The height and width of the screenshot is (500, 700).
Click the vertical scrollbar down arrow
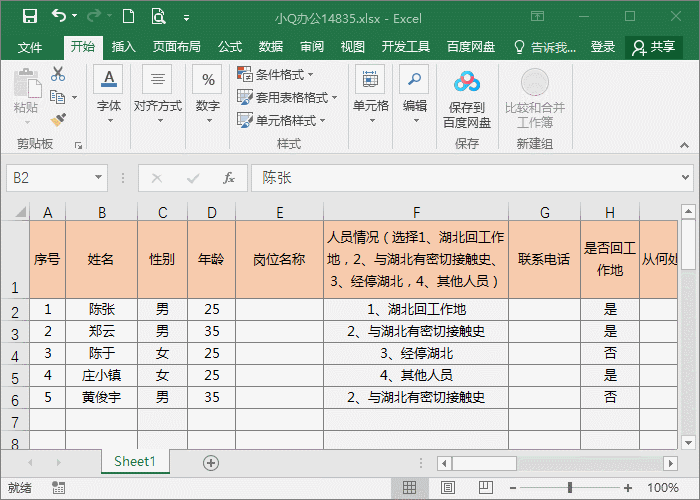pos(688,443)
